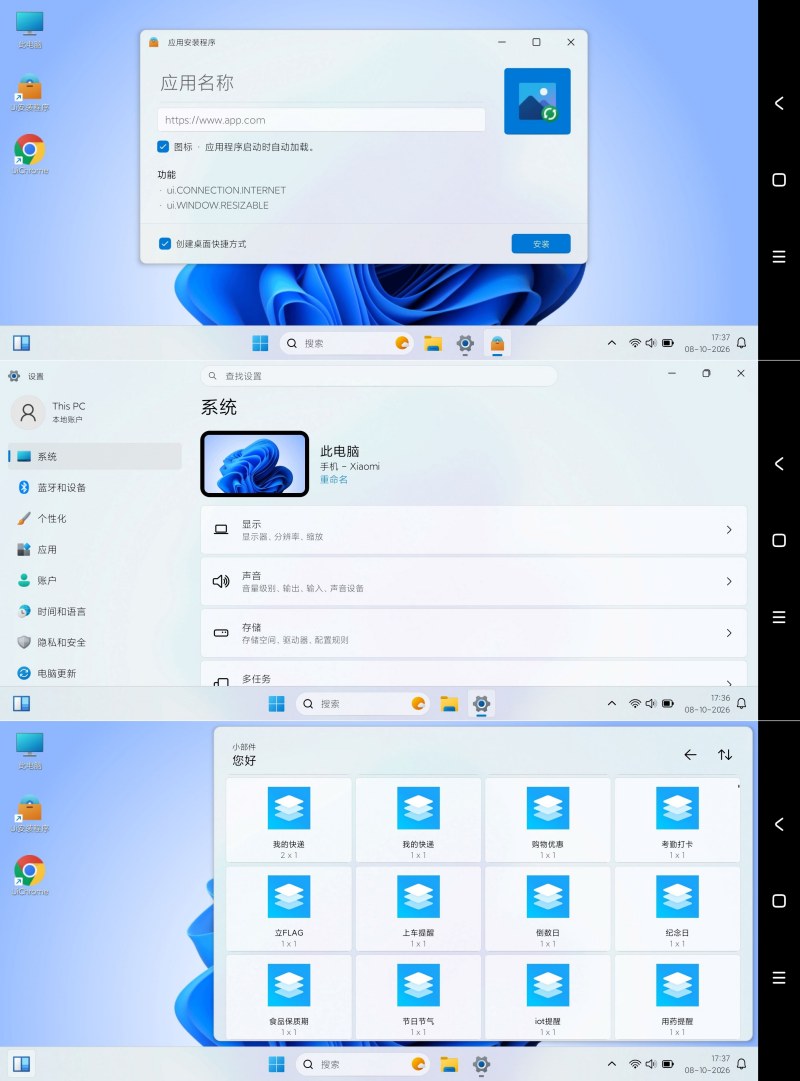The image size is (800, 1081).
Task: Expand the 显示 settings row chevron
Action: [x=729, y=529]
